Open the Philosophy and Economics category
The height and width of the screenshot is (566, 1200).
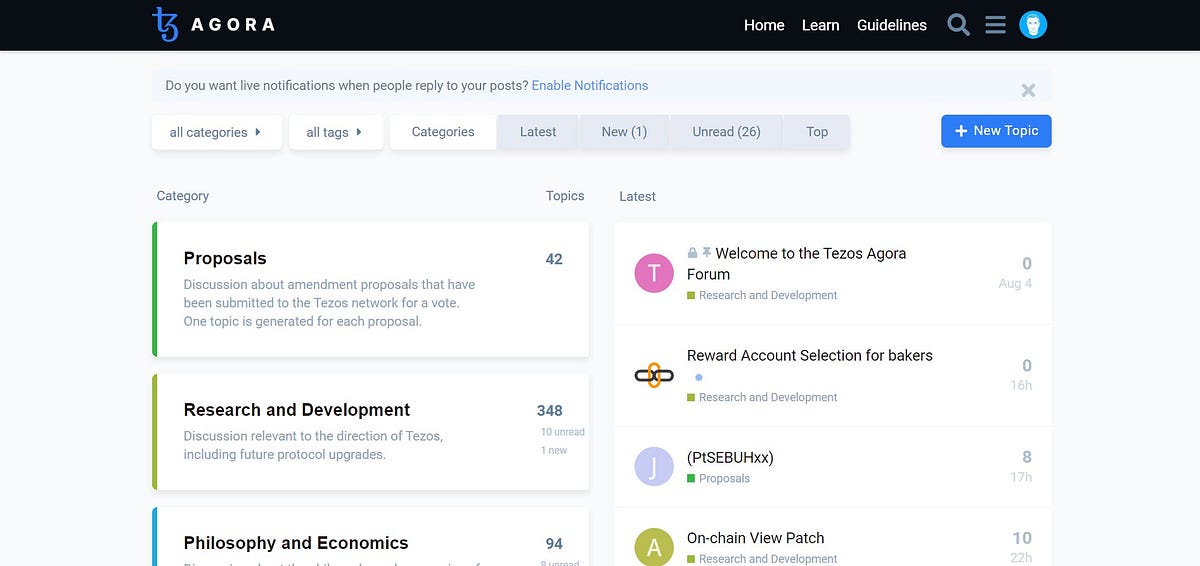(x=296, y=543)
